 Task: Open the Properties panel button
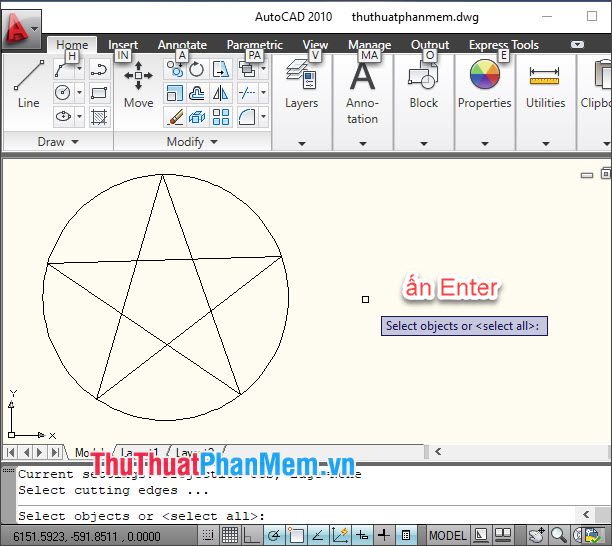coord(484,102)
